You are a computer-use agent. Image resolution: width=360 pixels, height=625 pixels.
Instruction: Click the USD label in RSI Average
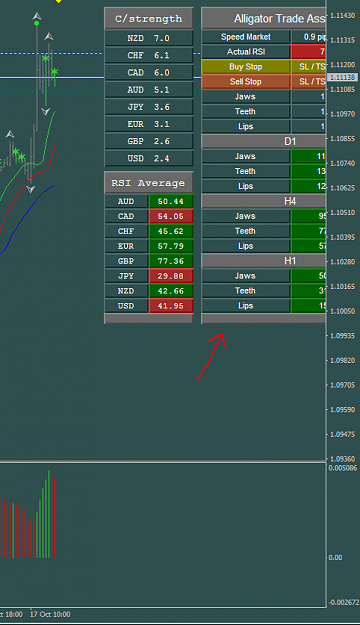126,306
